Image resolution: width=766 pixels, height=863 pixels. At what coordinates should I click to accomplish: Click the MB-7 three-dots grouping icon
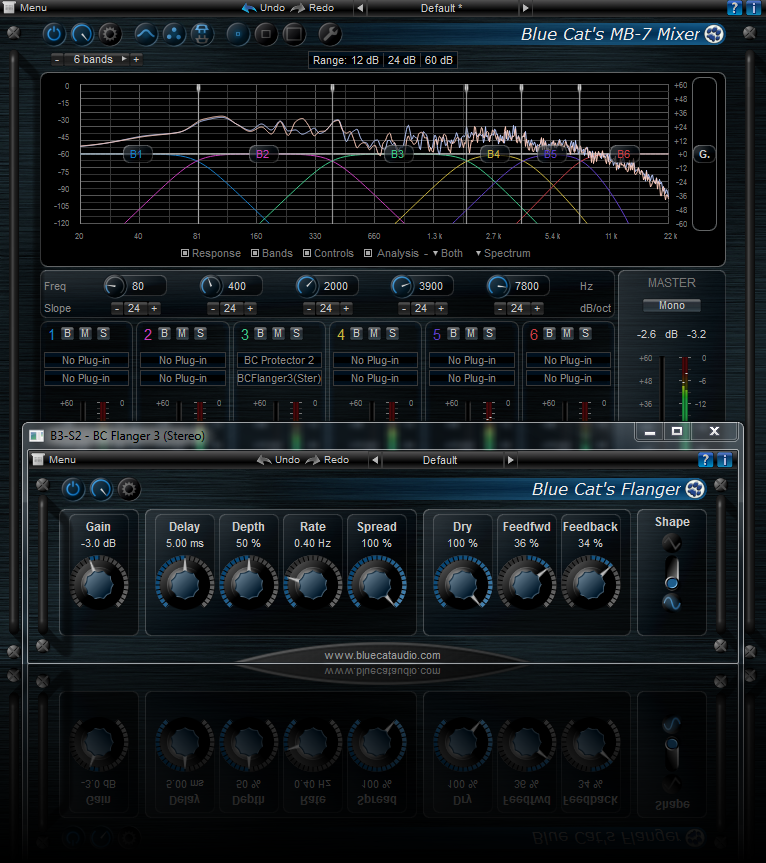click(x=174, y=35)
